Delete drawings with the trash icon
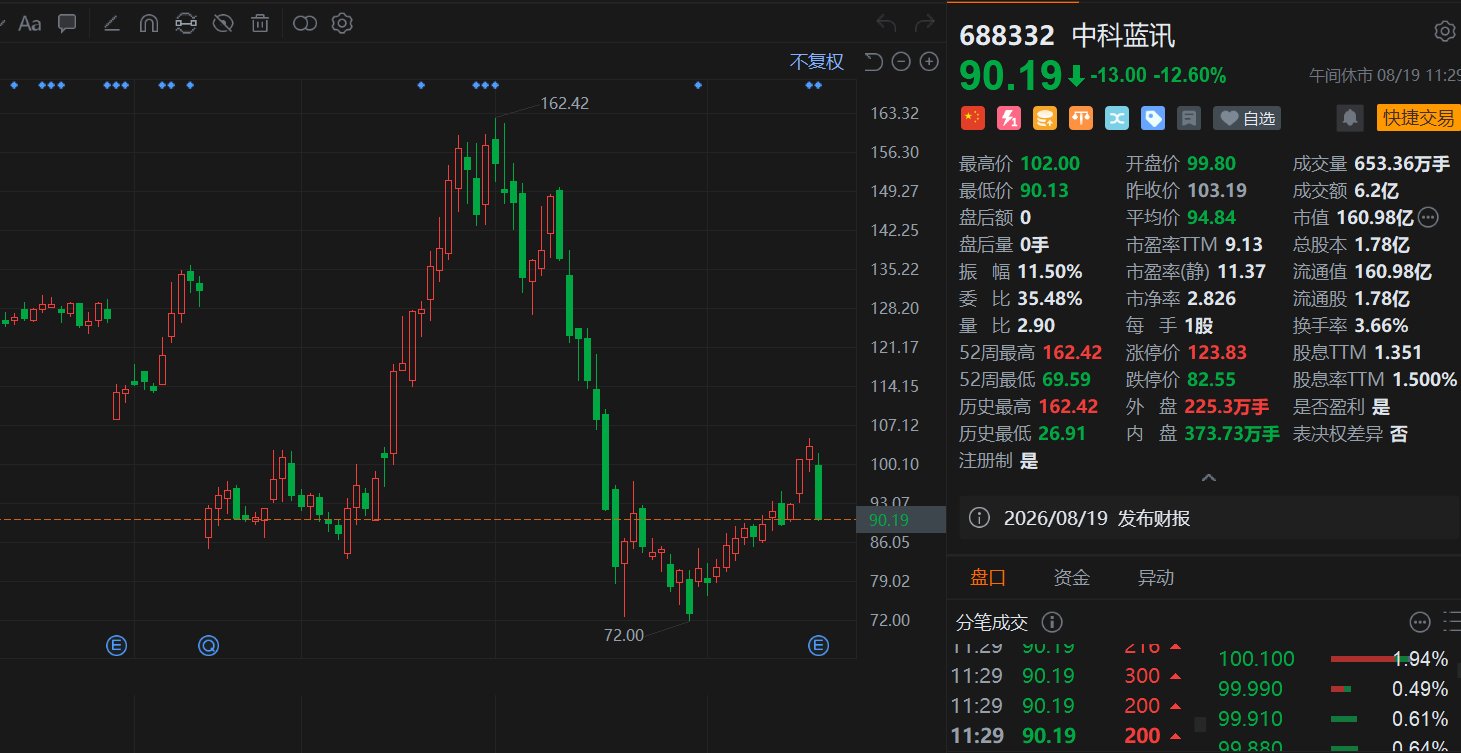 click(260, 23)
